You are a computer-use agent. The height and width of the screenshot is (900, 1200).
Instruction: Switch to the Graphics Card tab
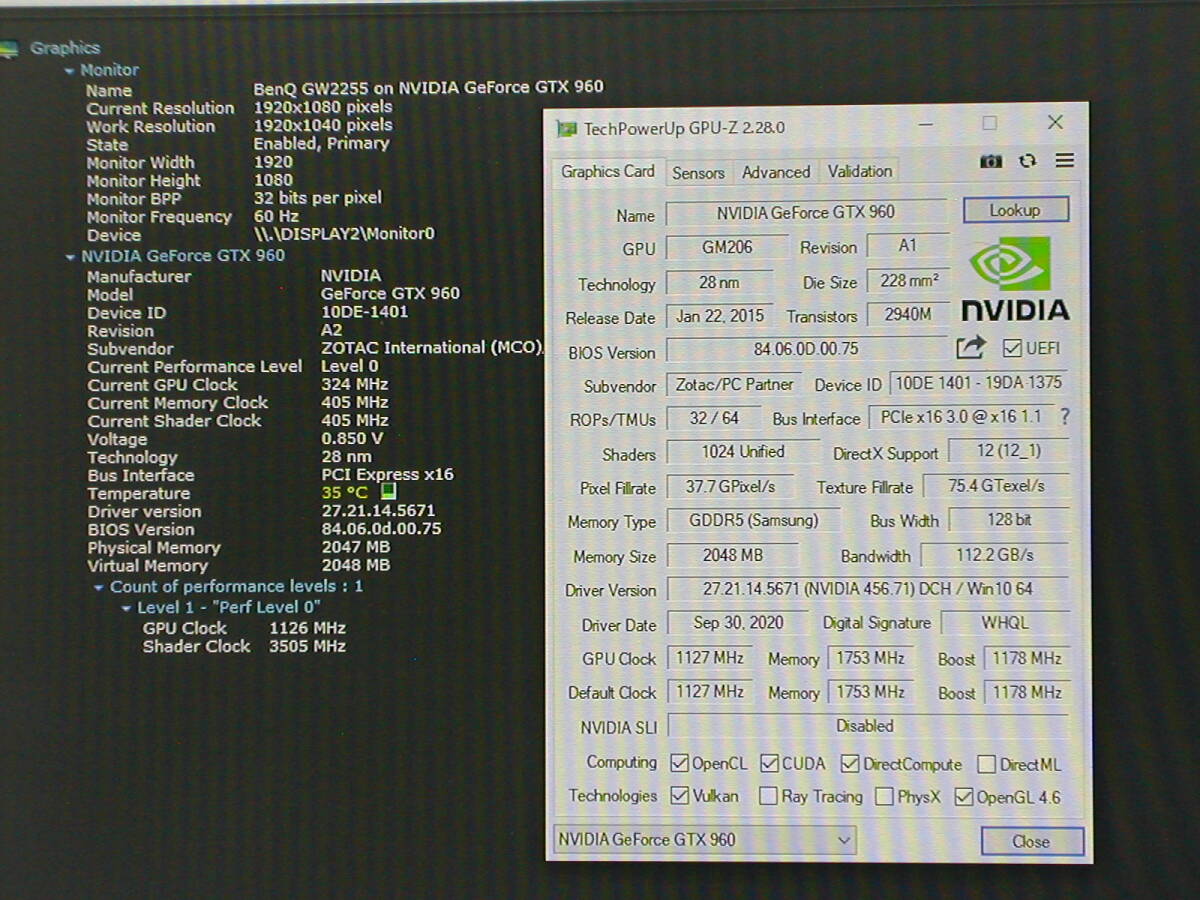(608, 171)
